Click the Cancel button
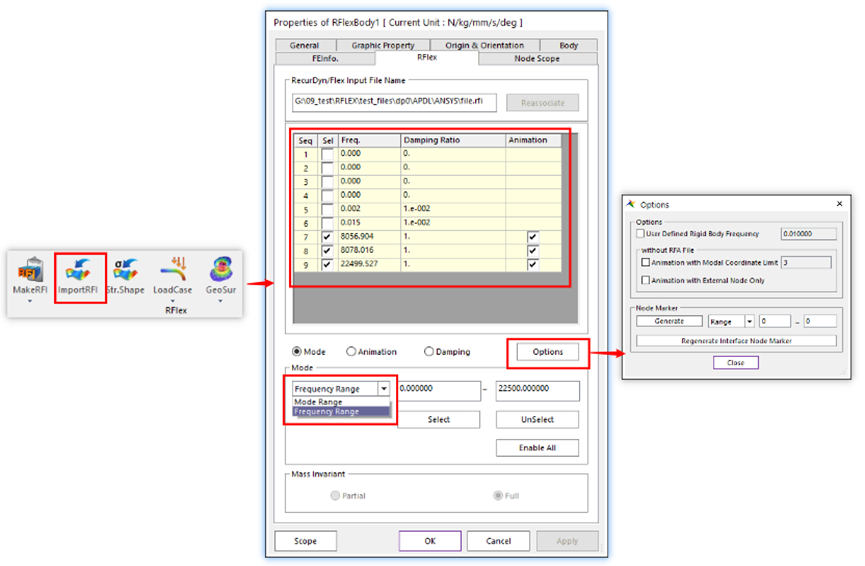The width and height of the screenshot is (865, 566). coord(498,541)
